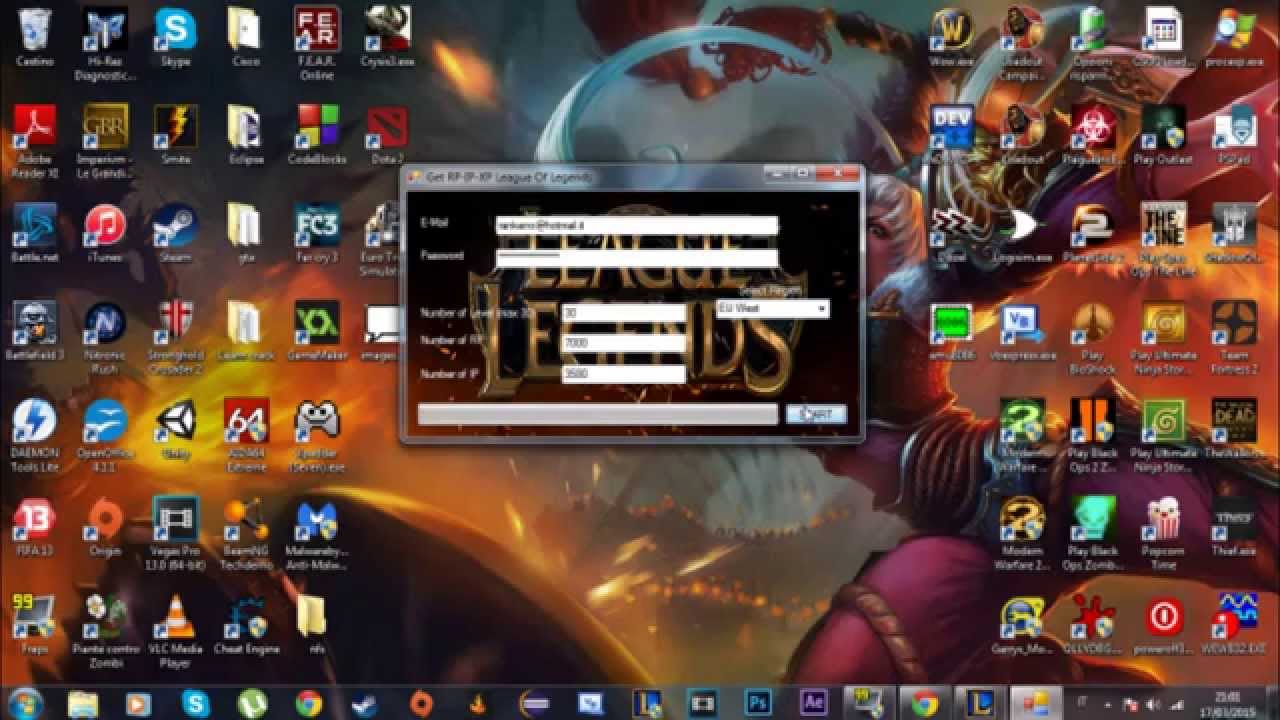Viewport: 1280px width, 720px height.
Task: Open the Vegas Pro 13.0 shortcut
Action: coord(175,533)
